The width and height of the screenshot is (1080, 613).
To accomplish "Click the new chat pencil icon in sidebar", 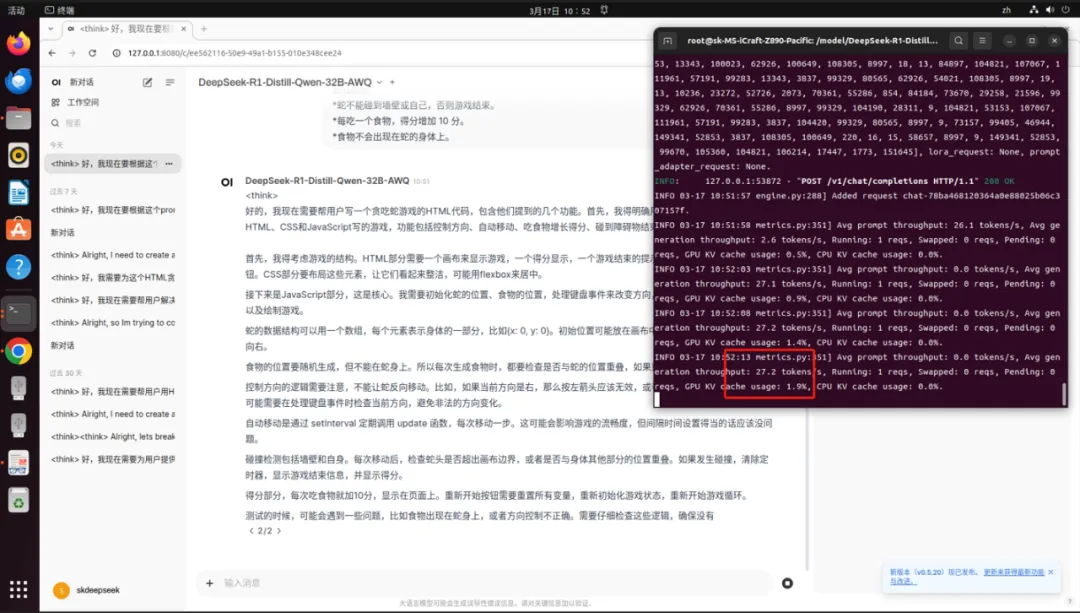I will (148, 82).
